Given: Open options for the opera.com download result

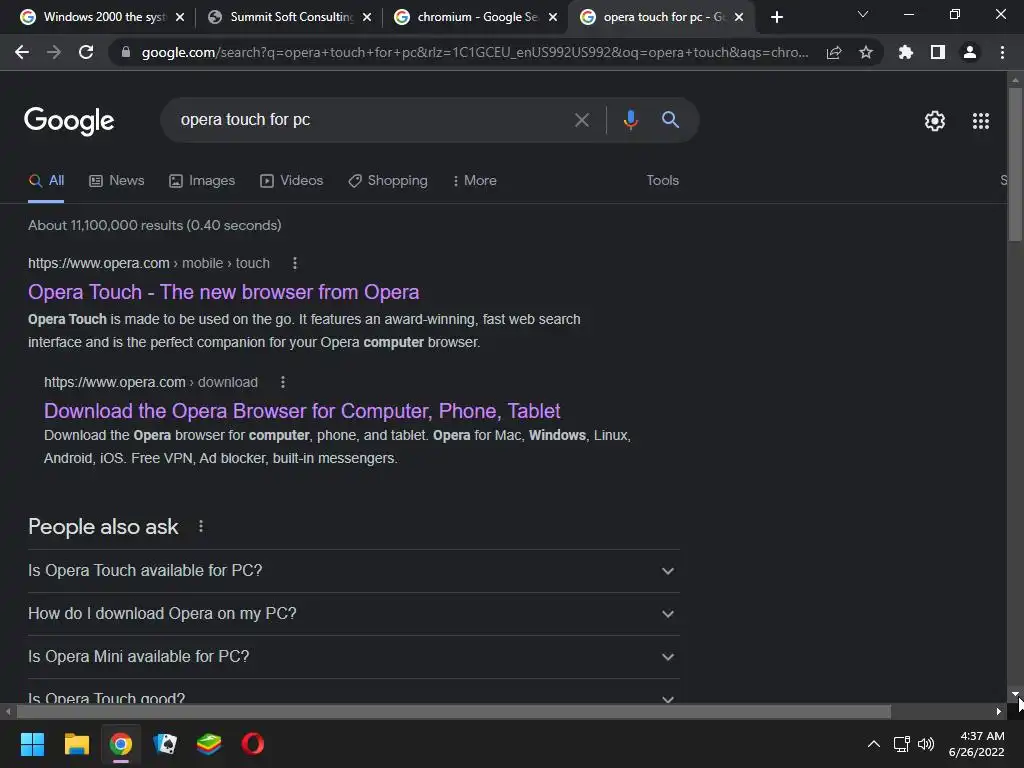Looking at the screenshot, I should pyautogui.click(x=283, y=382).
